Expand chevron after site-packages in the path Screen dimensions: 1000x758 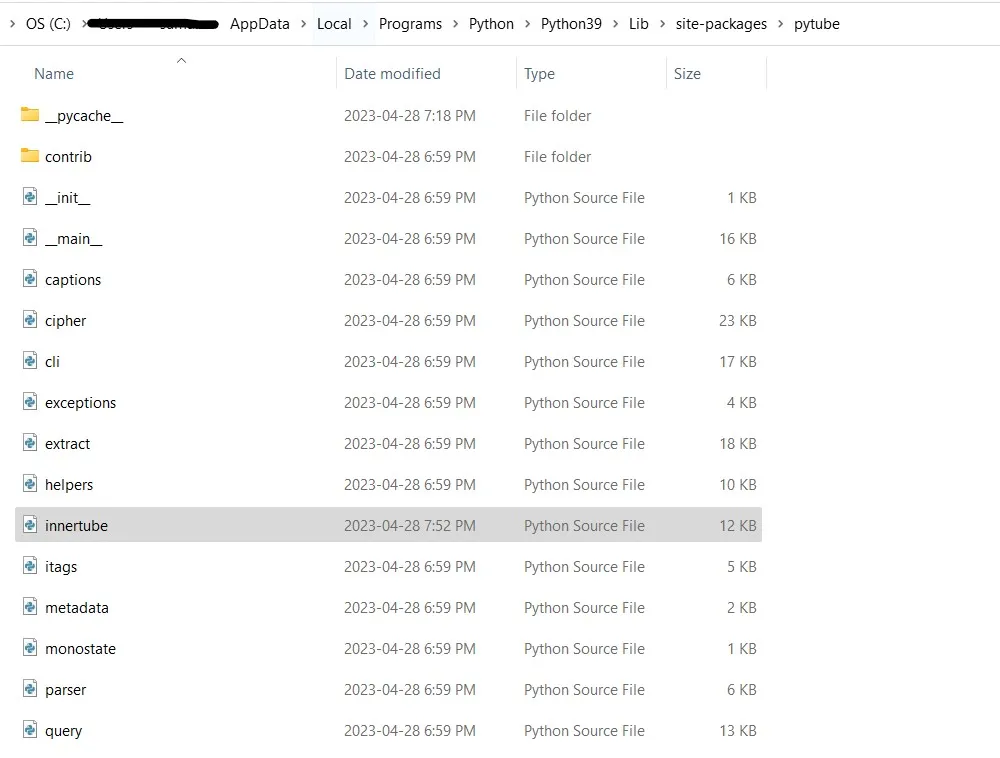(x=781, y=24)
